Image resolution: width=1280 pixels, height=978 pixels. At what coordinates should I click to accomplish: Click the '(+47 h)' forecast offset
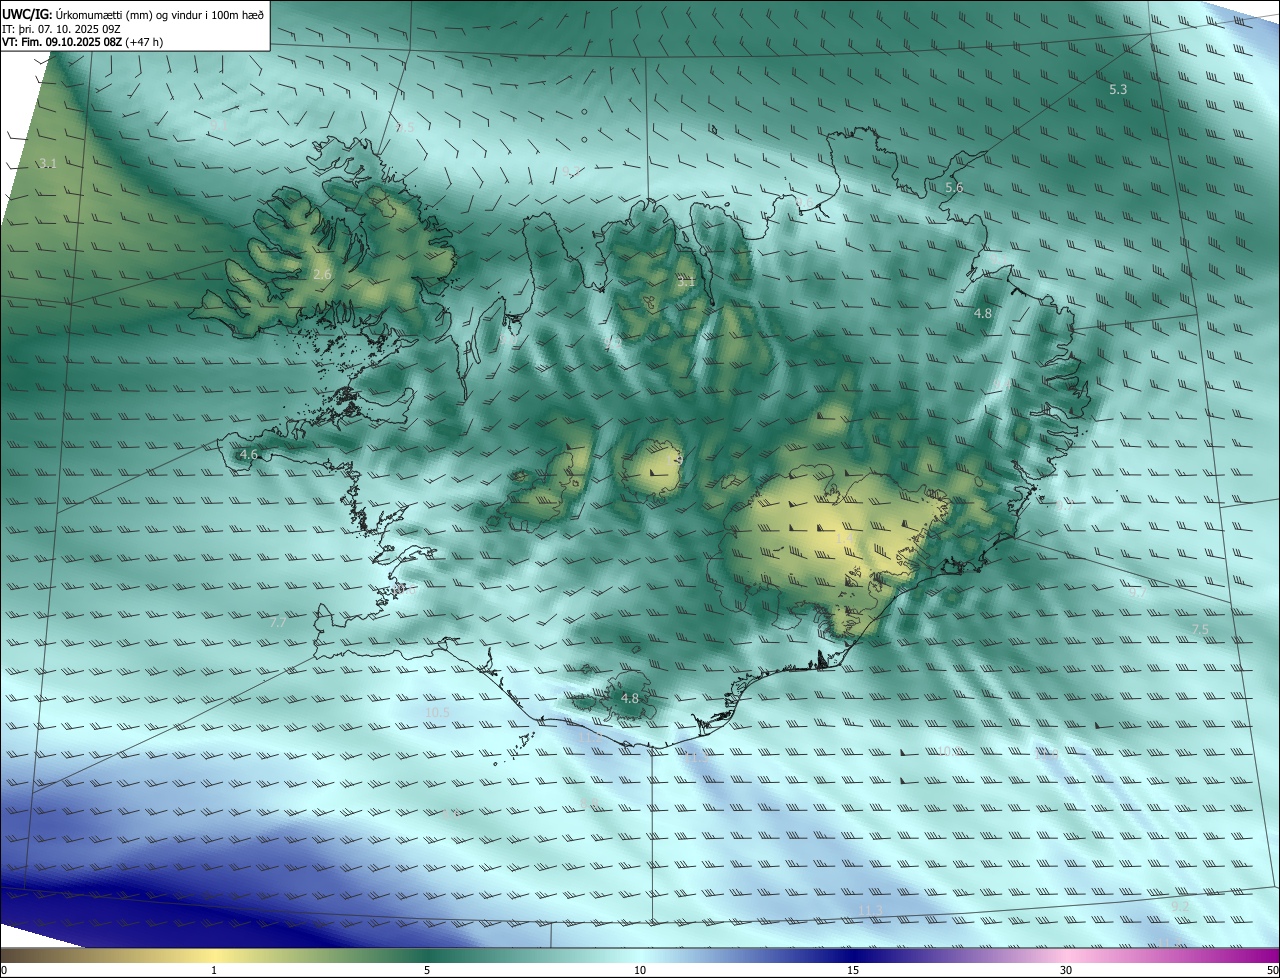pos(145,42)
